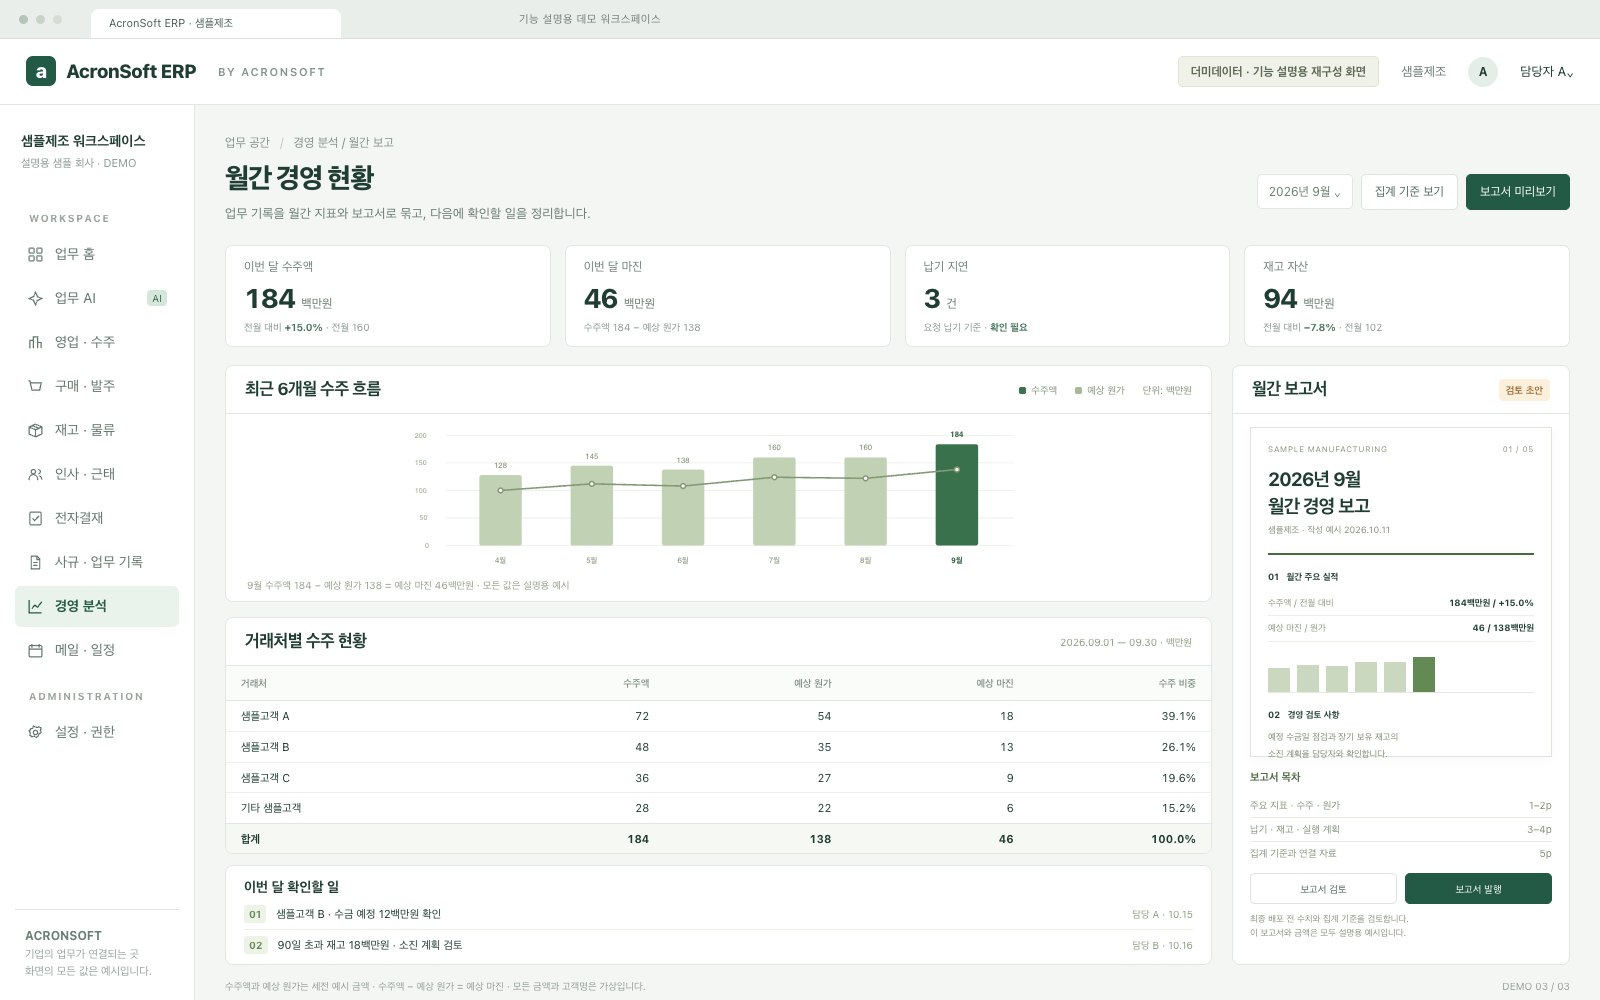Open the 설정 · 권한 gear icon
This screenshot has width=1600, height=1000.
pyautogui.click(x=35, y=732)
